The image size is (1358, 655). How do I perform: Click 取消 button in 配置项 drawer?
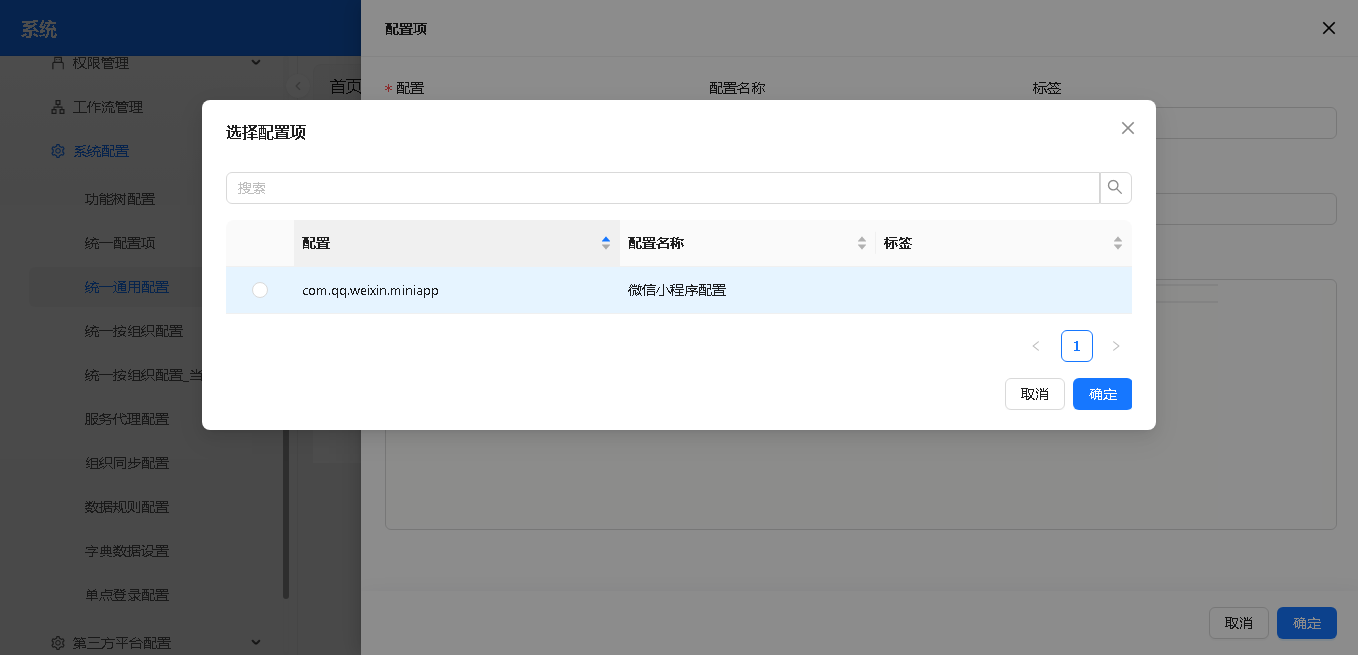[x=1239, y=623]
